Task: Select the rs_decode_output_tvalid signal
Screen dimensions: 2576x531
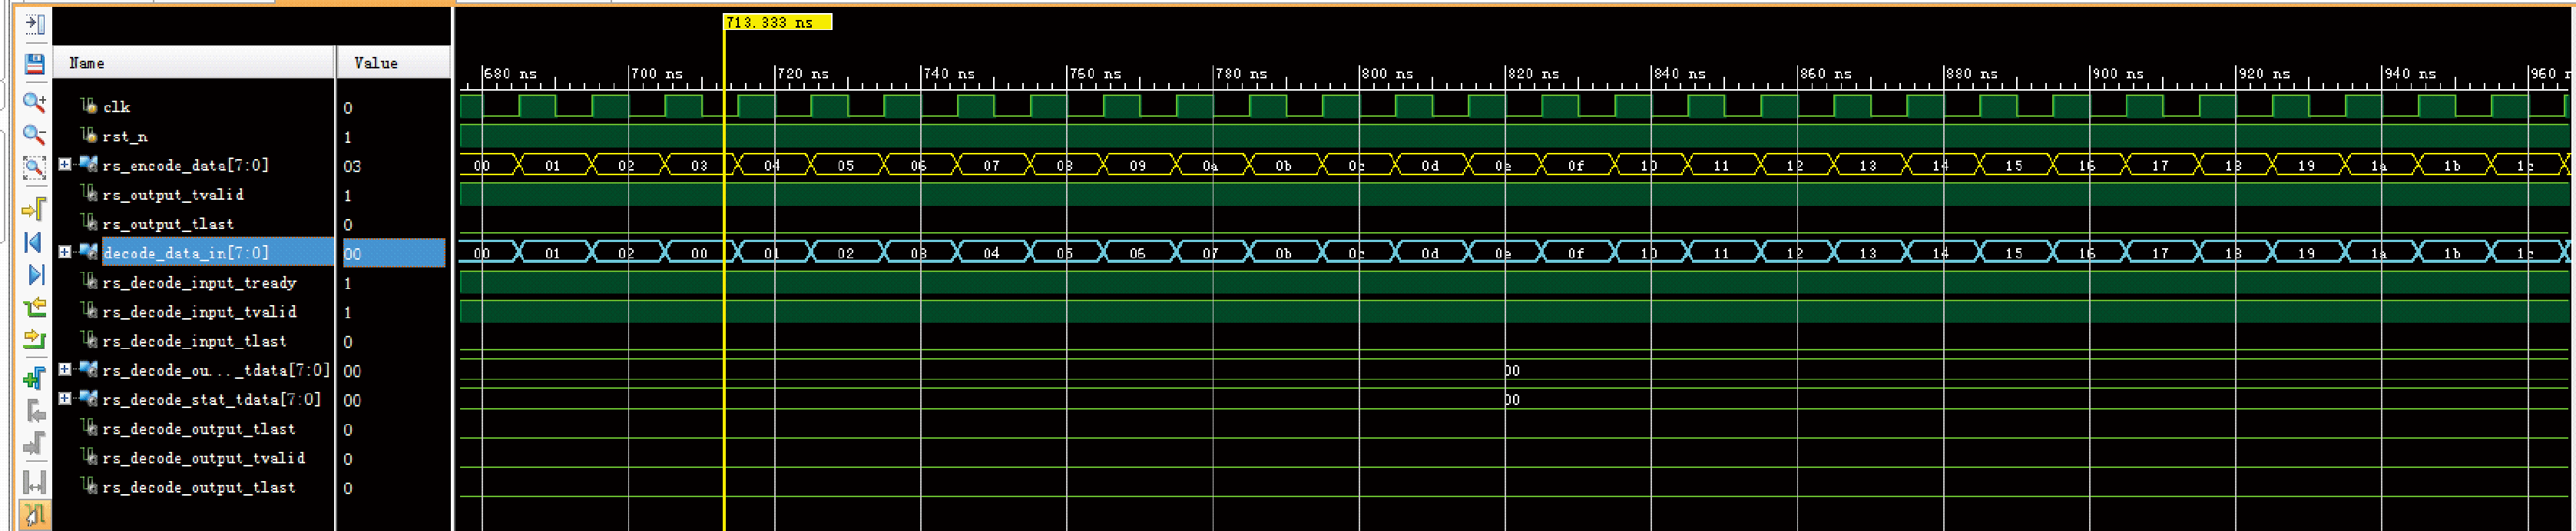Action: click(x=203, y=458)
